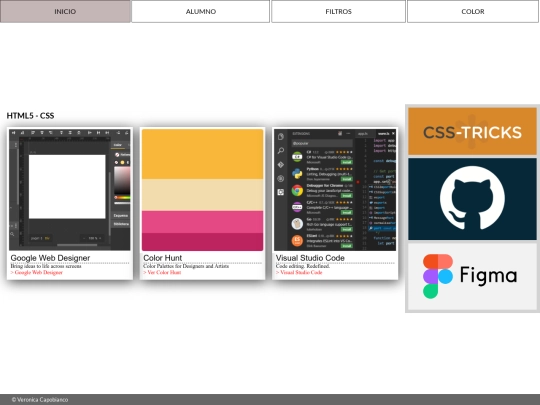
Task: Select the cream band in Color Hunt palette
Action: (202, 195)
